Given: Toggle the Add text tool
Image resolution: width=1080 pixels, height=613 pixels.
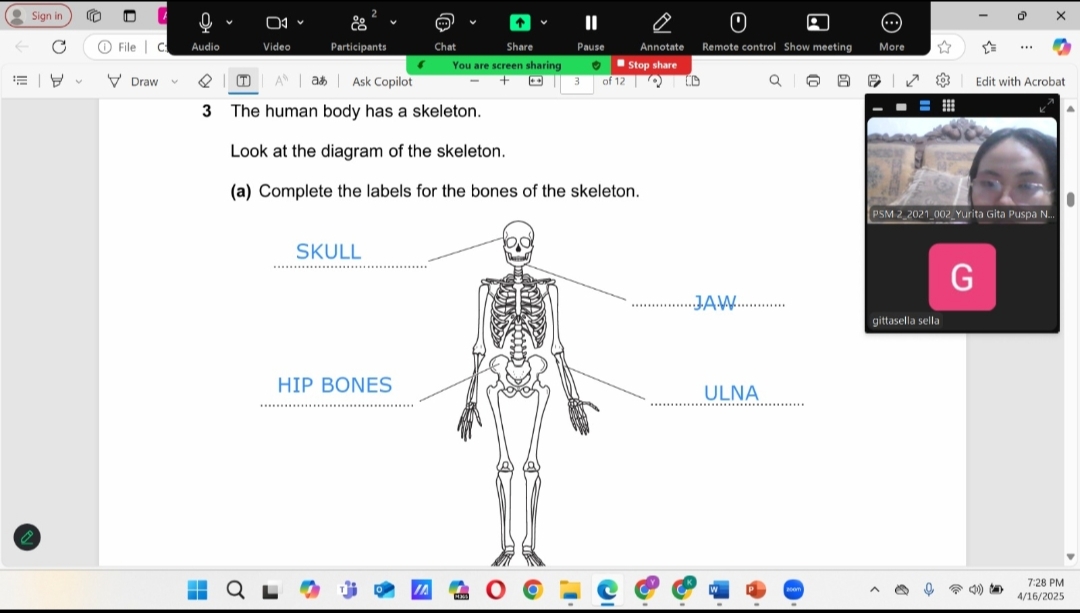Looking at the screenshot, I should point(243,81).
